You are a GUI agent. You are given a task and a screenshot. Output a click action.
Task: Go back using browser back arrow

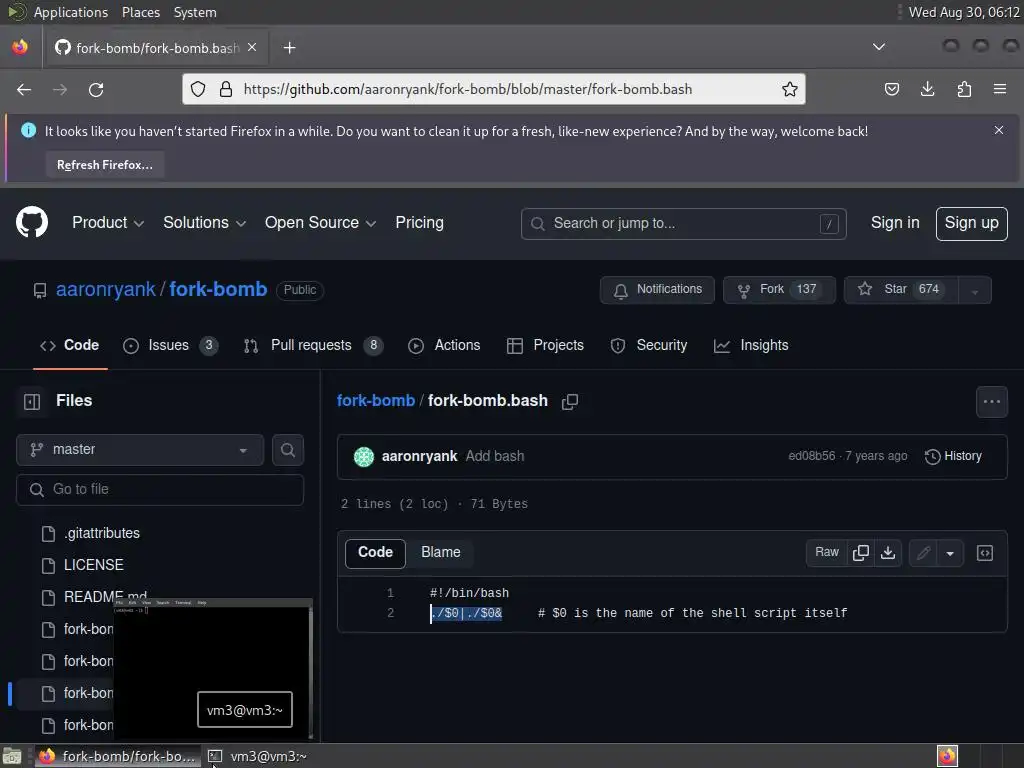tap(24, 89)
